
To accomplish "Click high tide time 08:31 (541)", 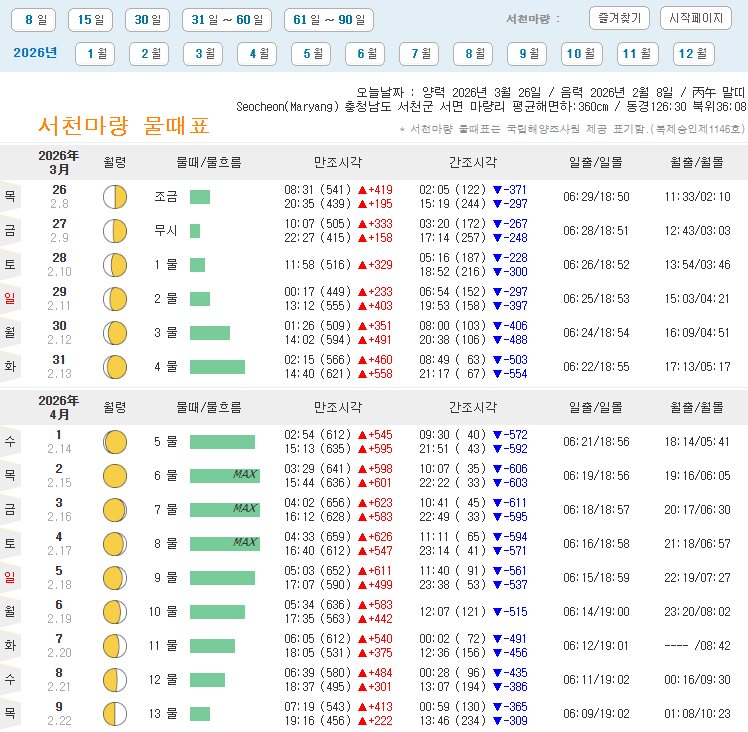I will (318, 190).
